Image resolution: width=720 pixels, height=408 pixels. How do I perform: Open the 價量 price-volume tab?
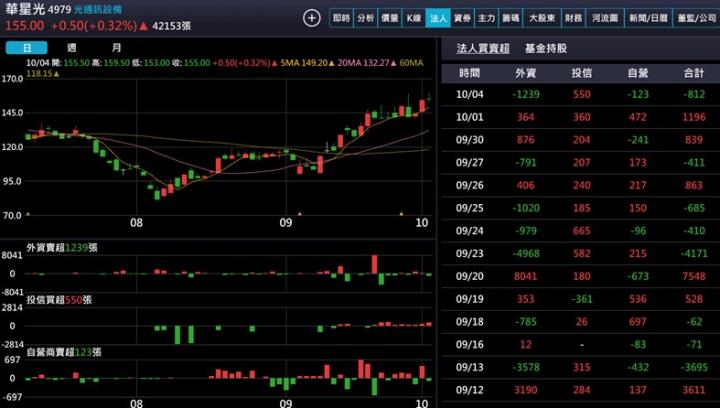click(390, 18)
